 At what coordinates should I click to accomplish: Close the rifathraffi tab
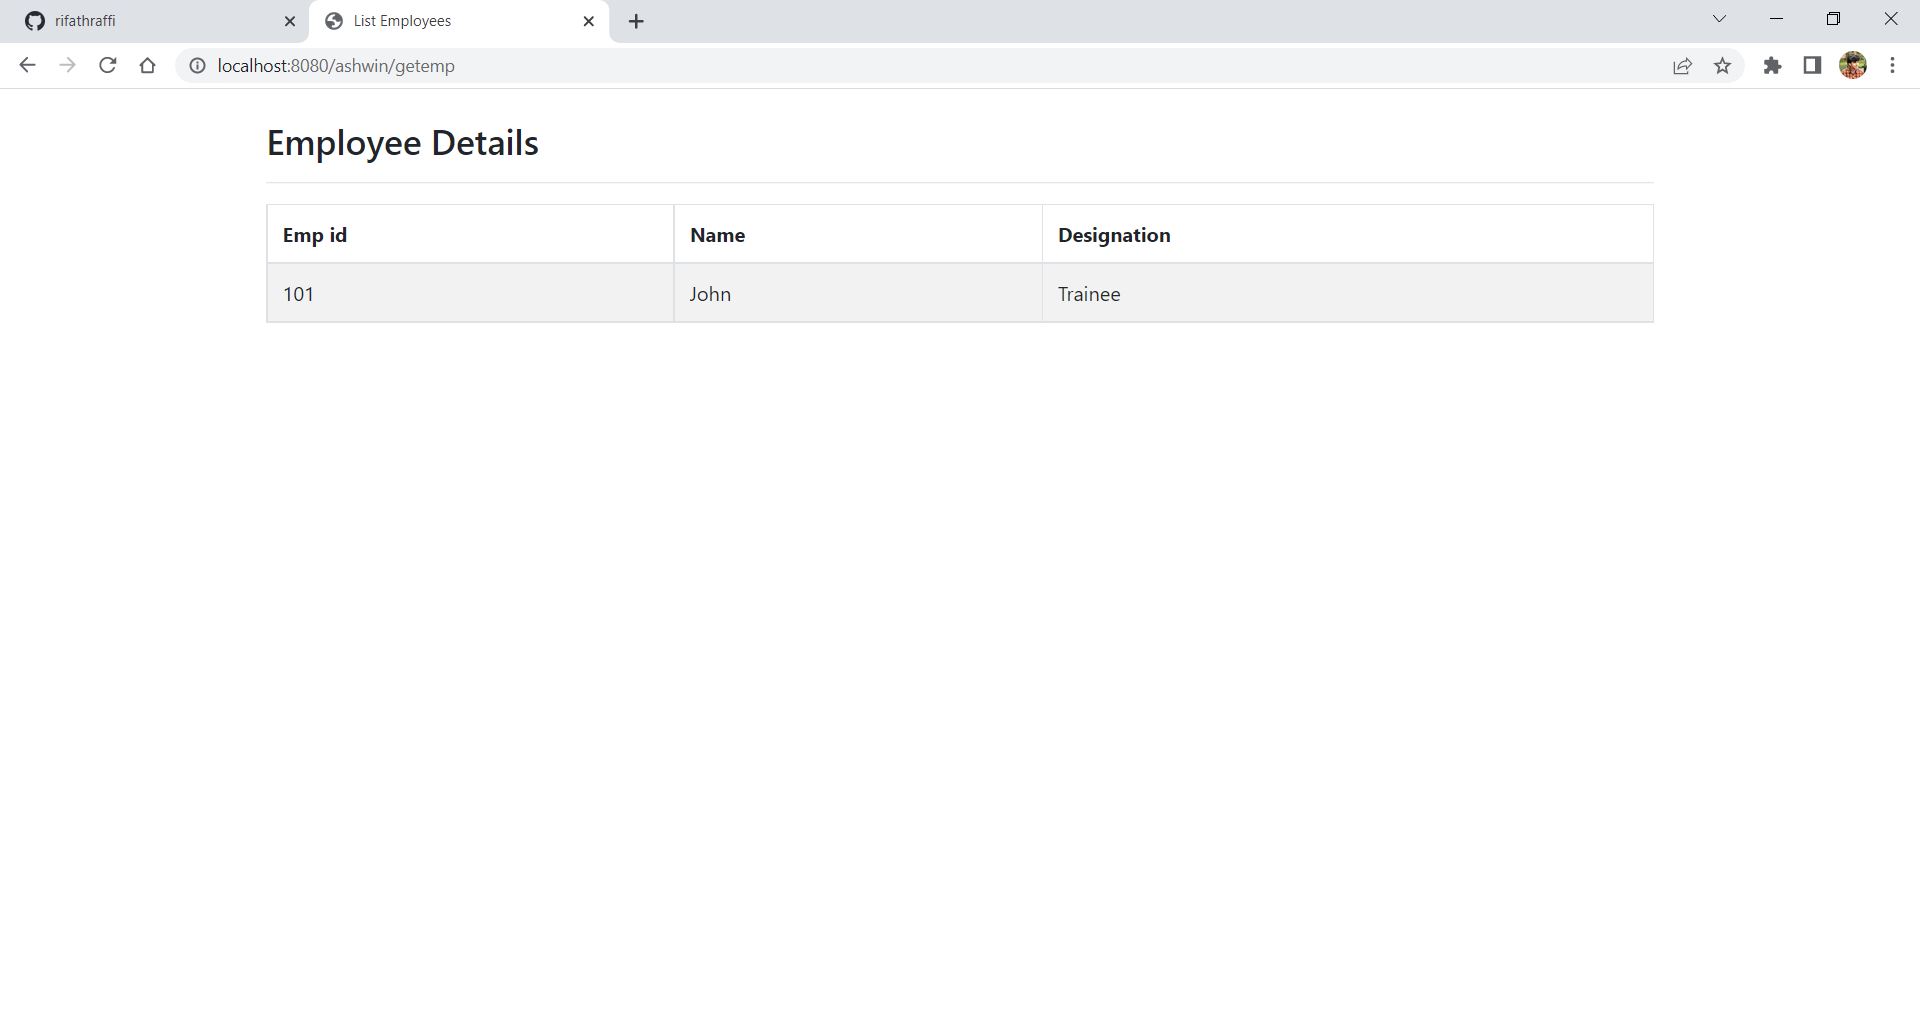[290, 20]
